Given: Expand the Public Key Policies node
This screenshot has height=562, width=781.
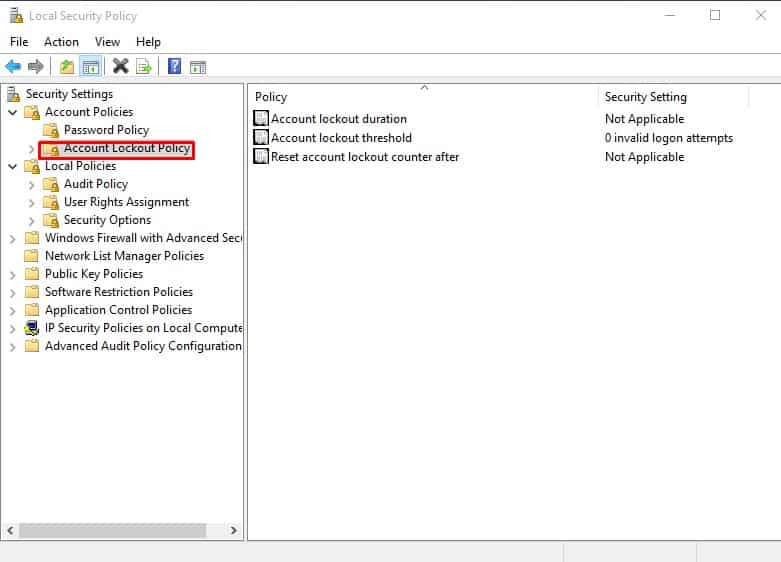Looking at the screenshot, I should [x=13, y=275].
